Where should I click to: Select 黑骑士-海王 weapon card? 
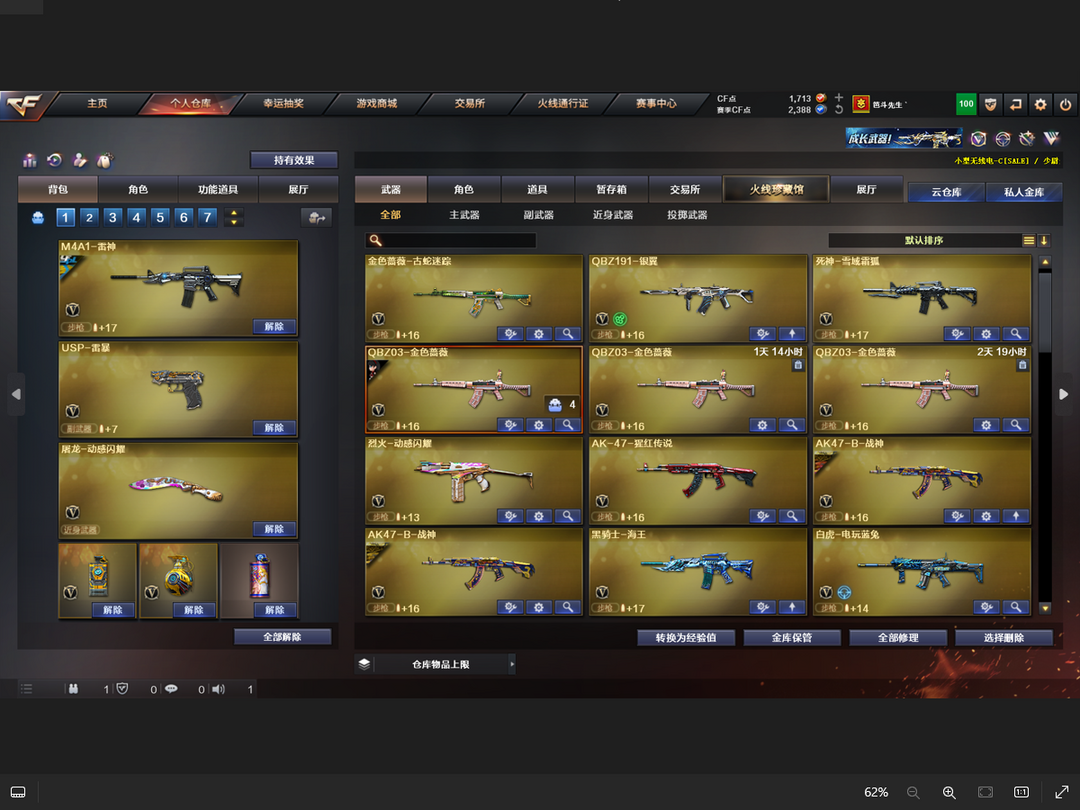tap(698, 572)
